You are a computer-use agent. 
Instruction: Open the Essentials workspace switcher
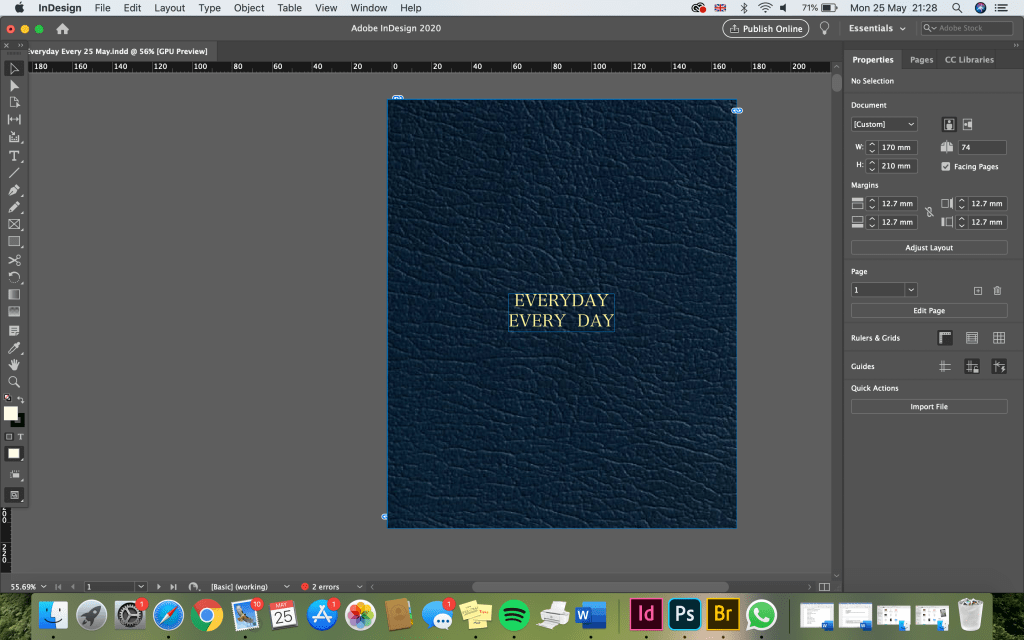click(x=877, y=29)
